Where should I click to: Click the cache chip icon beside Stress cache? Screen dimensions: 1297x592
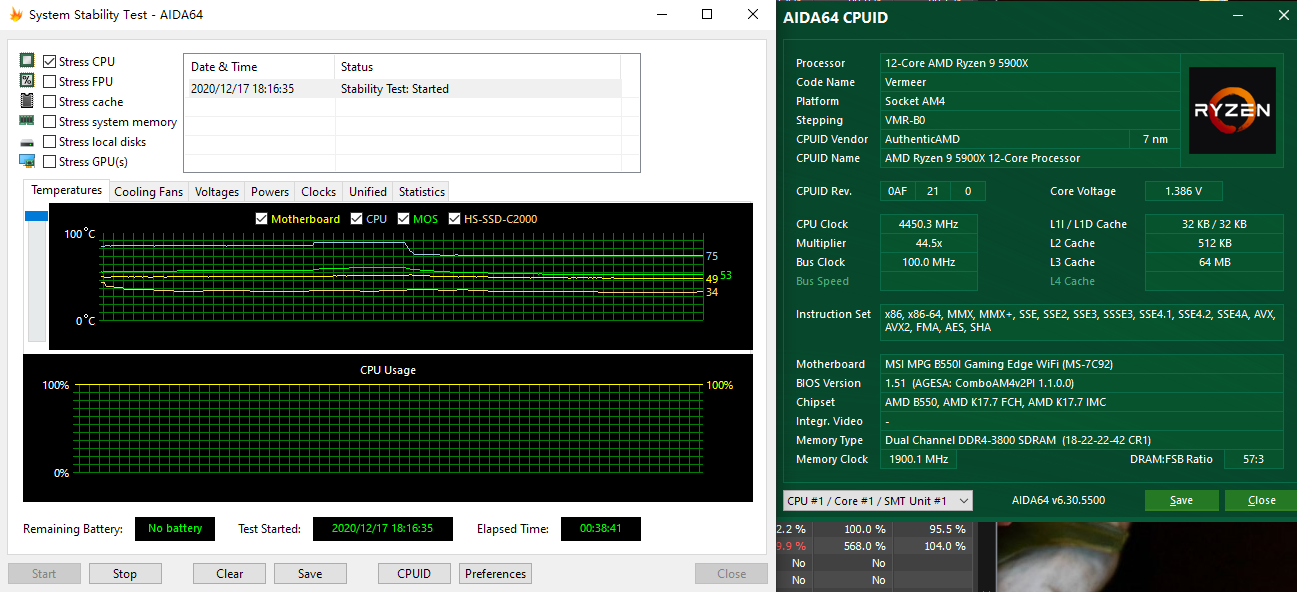pos(27,101)
